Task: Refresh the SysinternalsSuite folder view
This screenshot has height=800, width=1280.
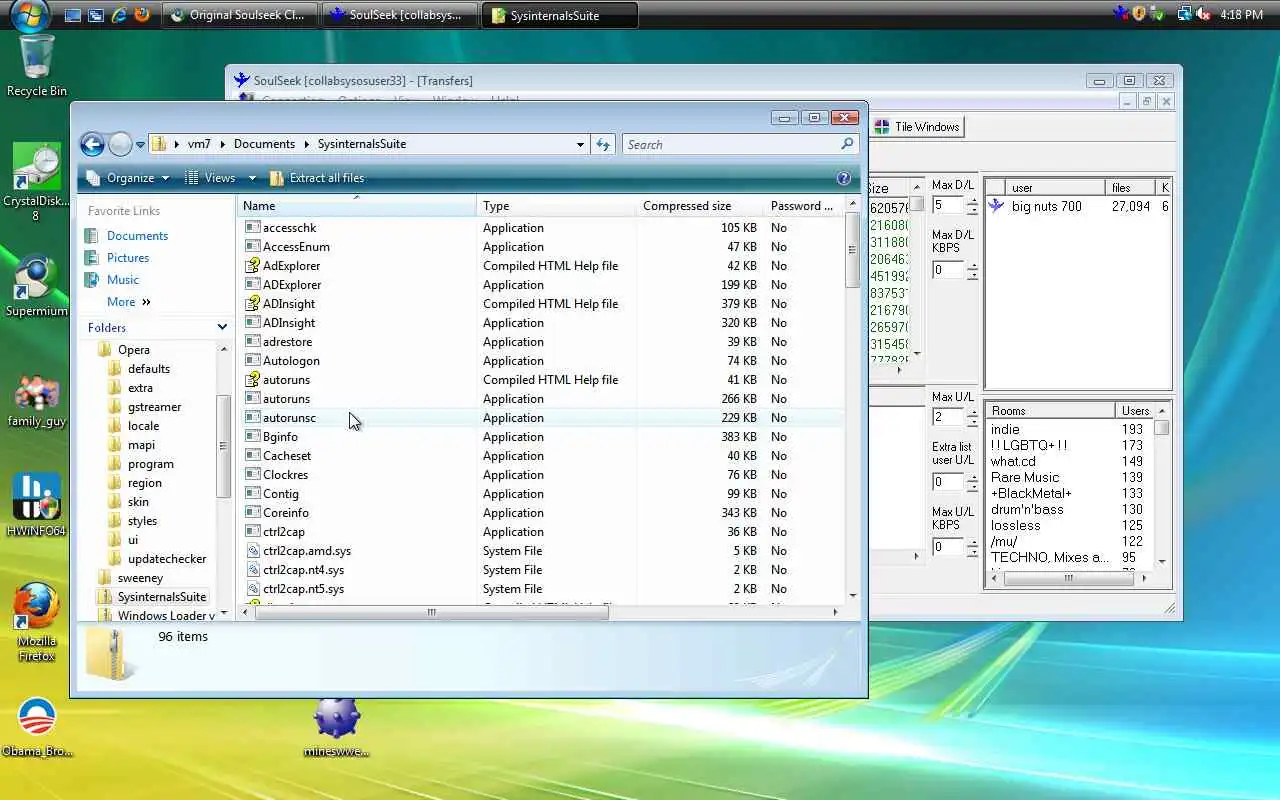Action: (x=603, y=144)
